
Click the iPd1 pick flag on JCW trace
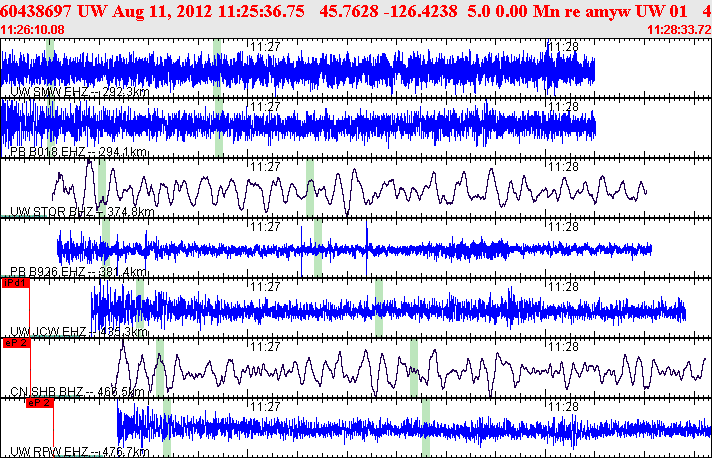(16, 284)
